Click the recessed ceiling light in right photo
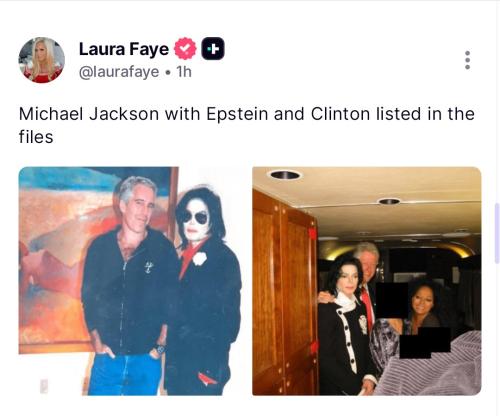This screenshot has width=500, height=416. 285,175
